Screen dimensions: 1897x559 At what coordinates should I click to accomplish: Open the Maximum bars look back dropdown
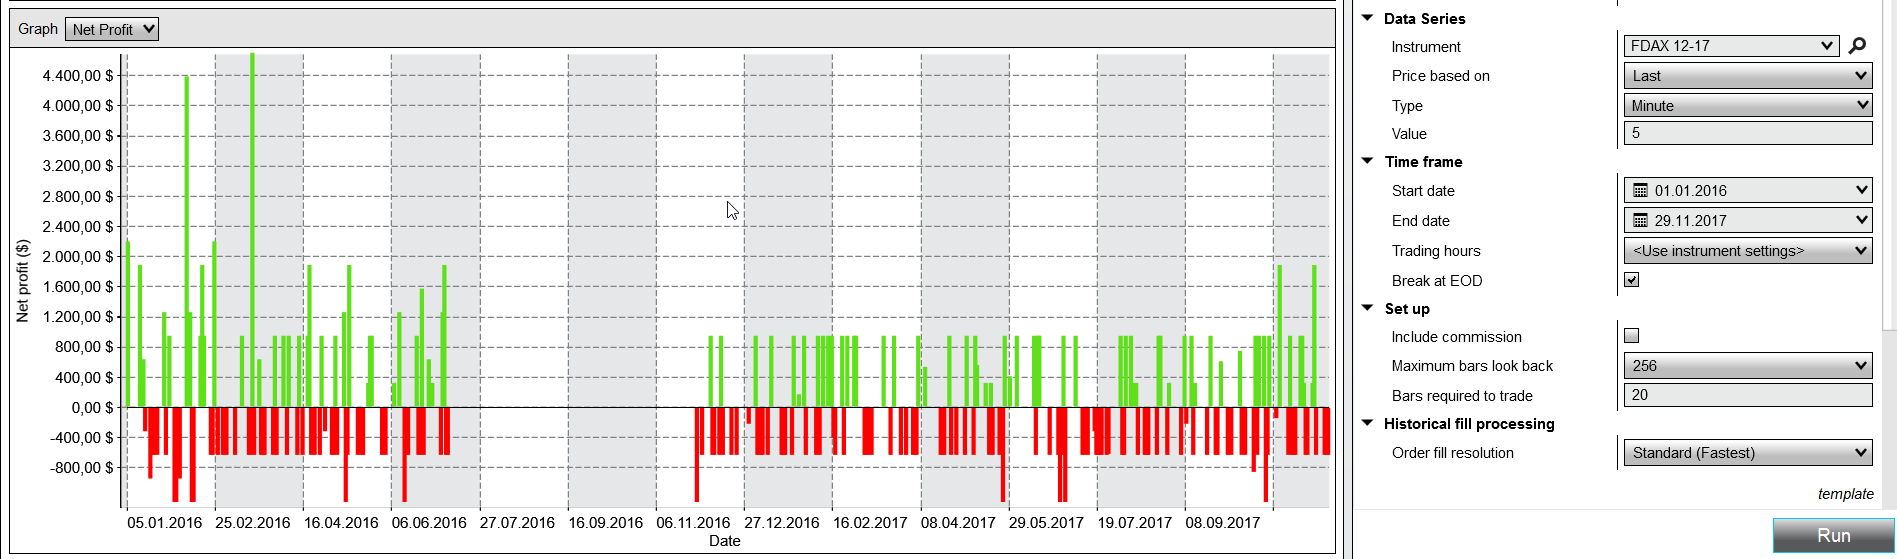pos(1748,366)
